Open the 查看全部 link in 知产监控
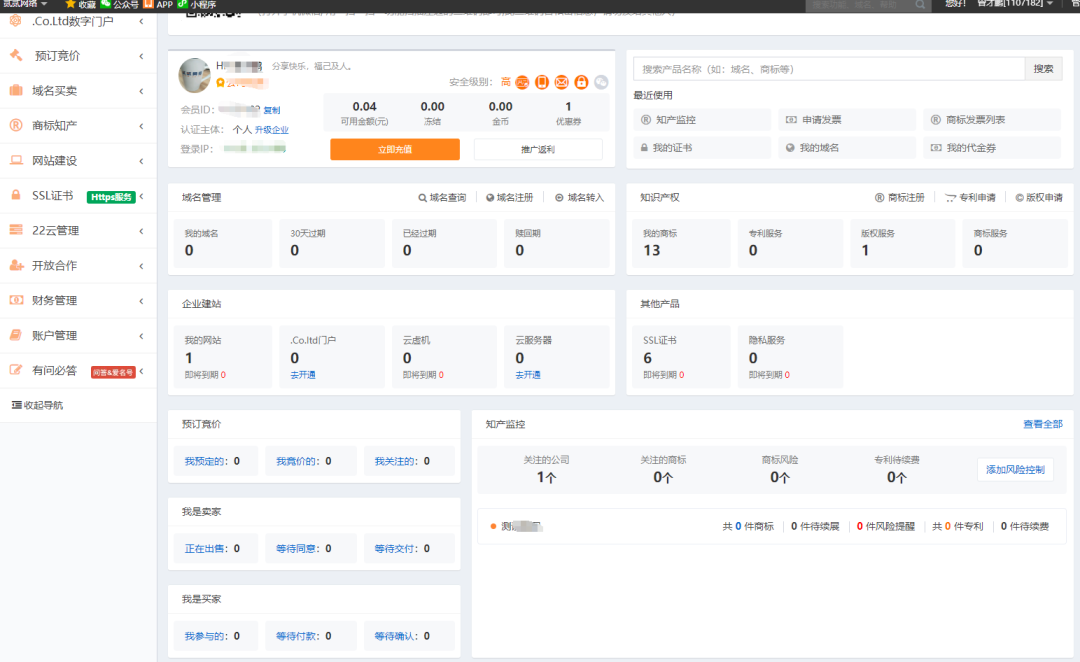 (x=1042, y=424)
